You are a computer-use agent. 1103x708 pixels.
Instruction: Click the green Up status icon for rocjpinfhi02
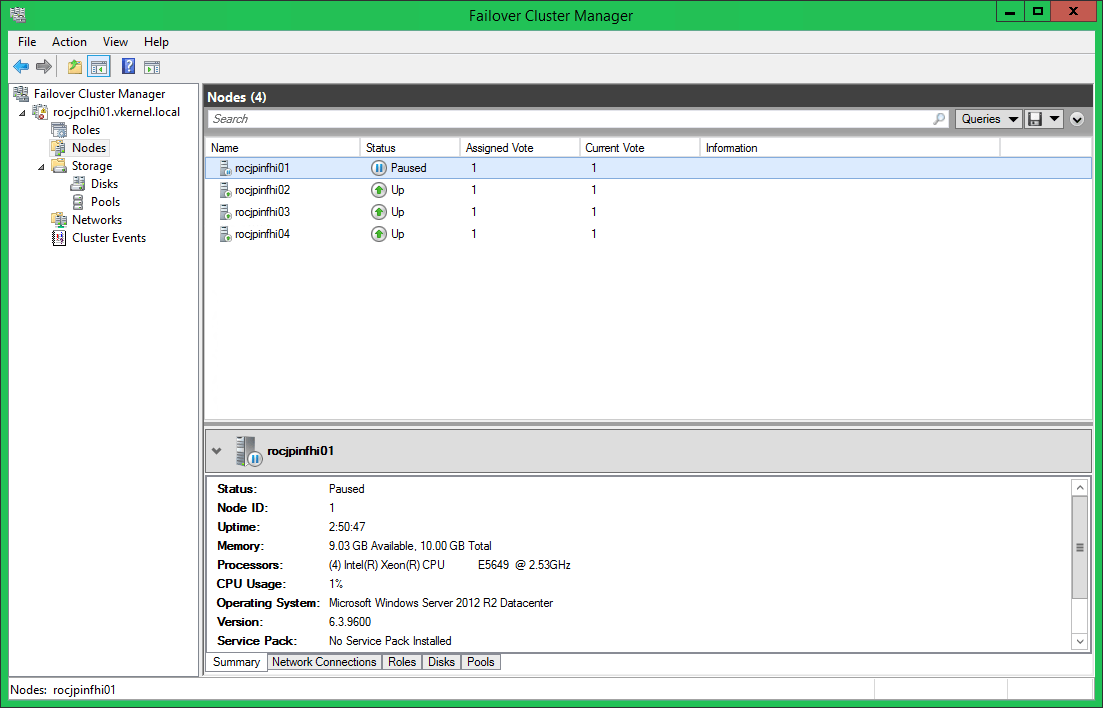(x=378, y=190)
